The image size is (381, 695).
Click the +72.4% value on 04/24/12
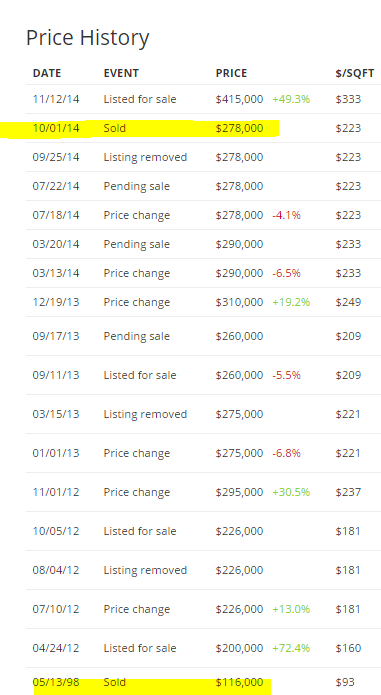pos(291,648)
